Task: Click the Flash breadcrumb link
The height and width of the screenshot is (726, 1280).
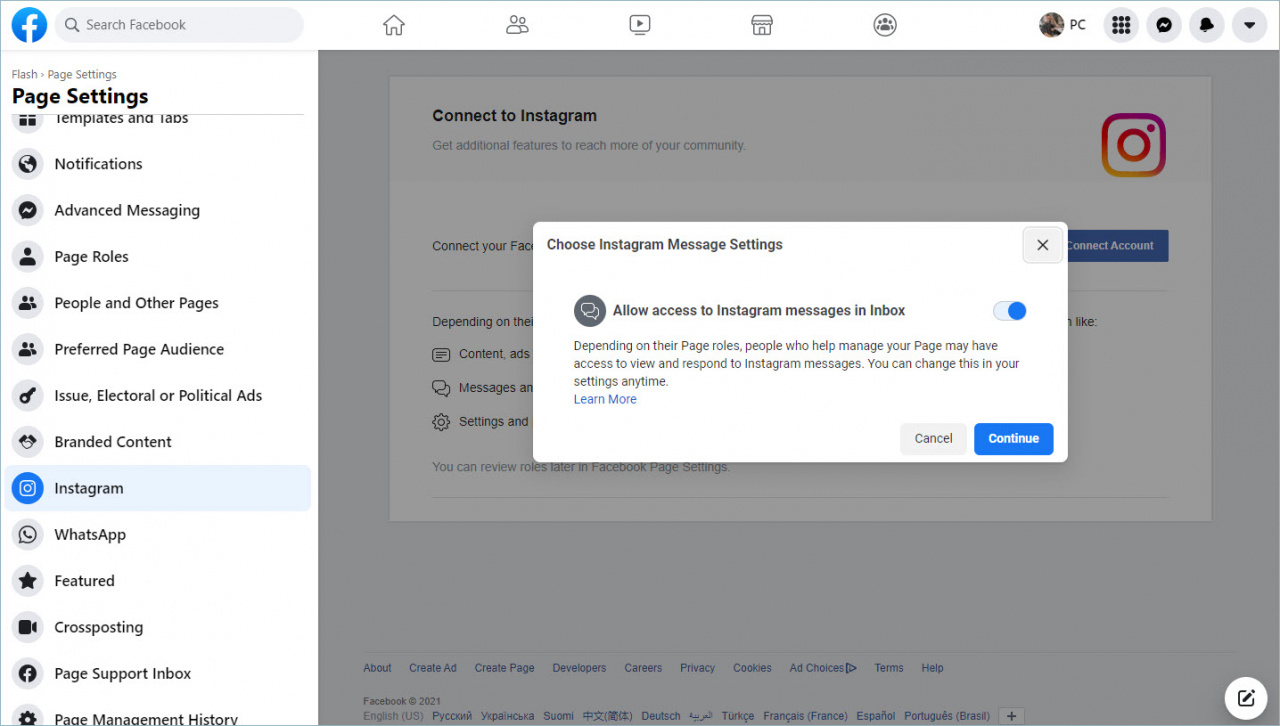Action: coord(24,74)
